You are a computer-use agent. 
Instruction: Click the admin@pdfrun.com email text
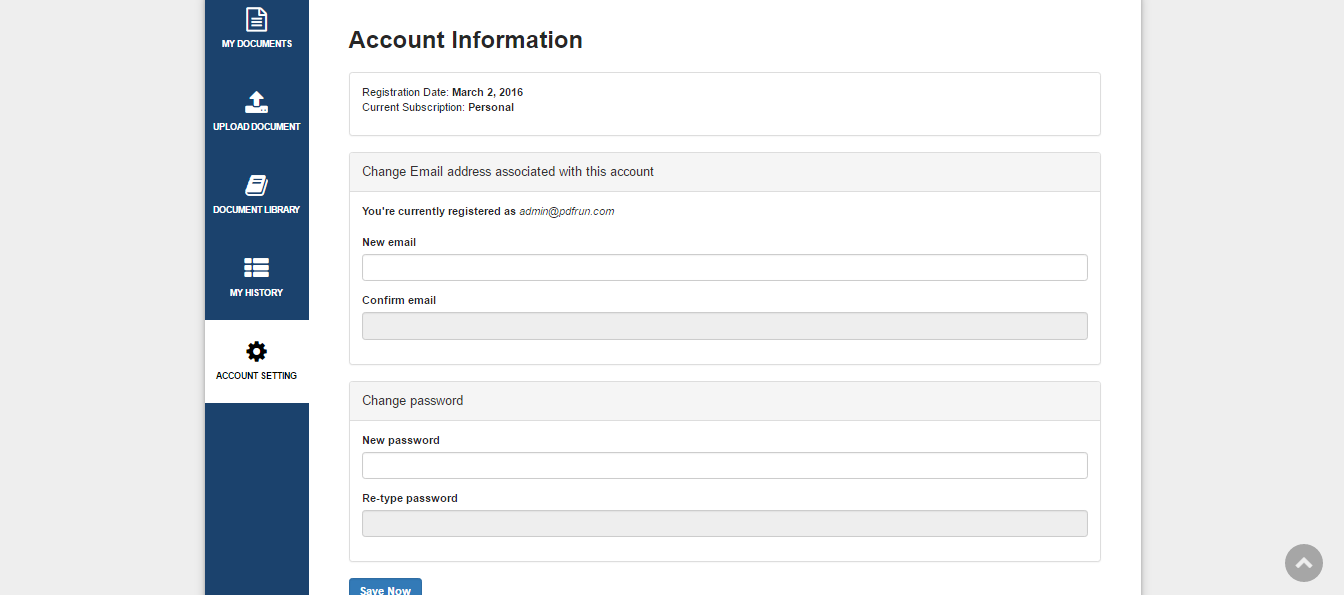(x=566, y=212)
